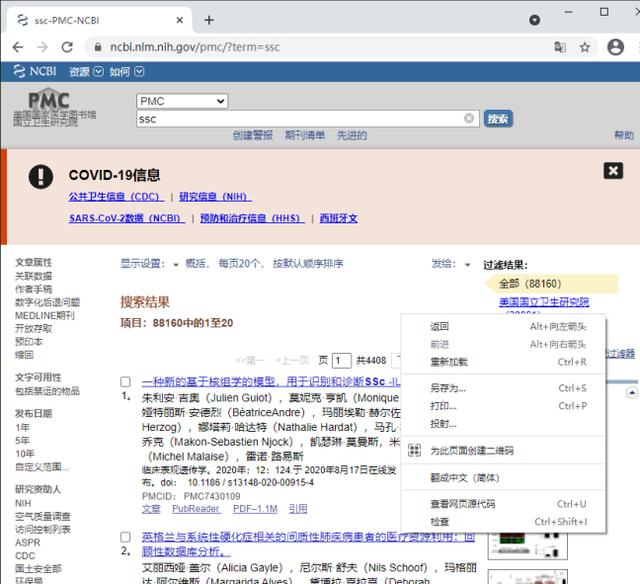This screenshot has width=640, height=584.
Task: Open 自定义范围... date filter
Action: [42, 466]
